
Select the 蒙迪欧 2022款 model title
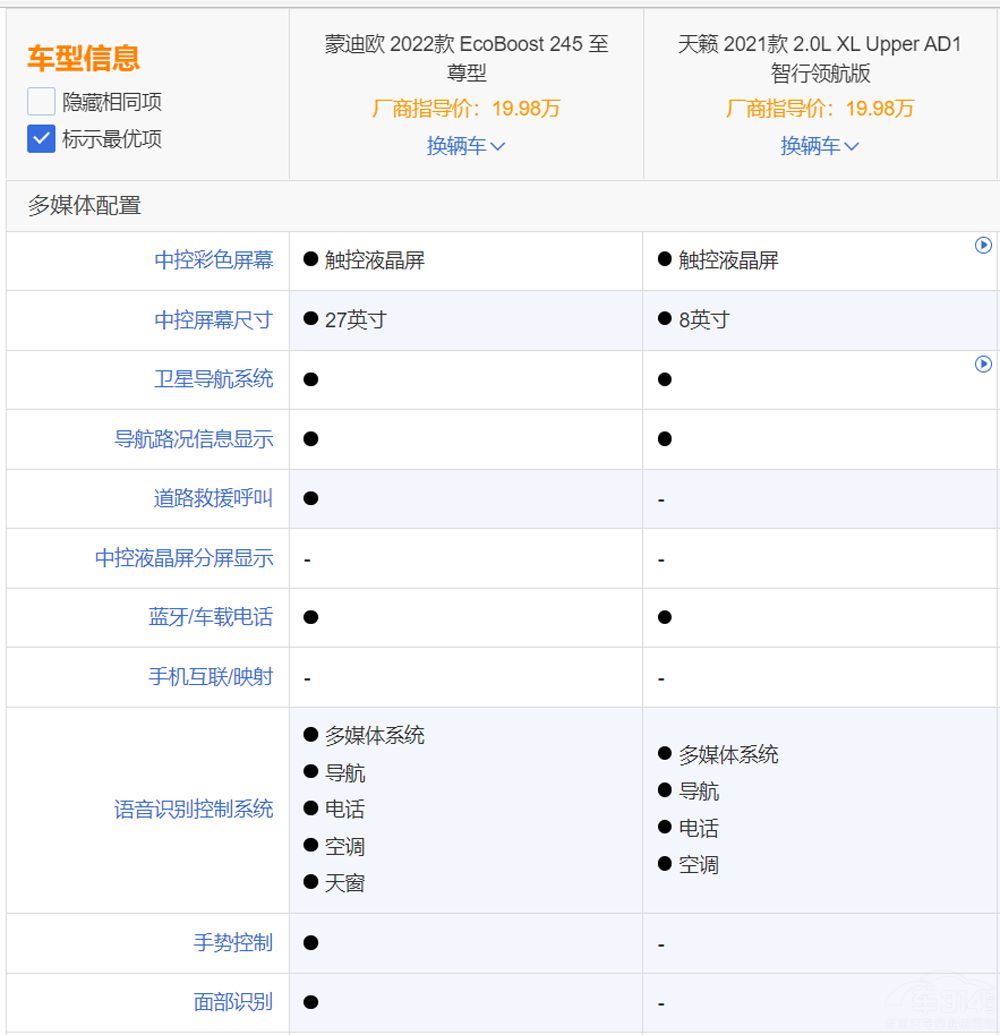pos(466,57)
